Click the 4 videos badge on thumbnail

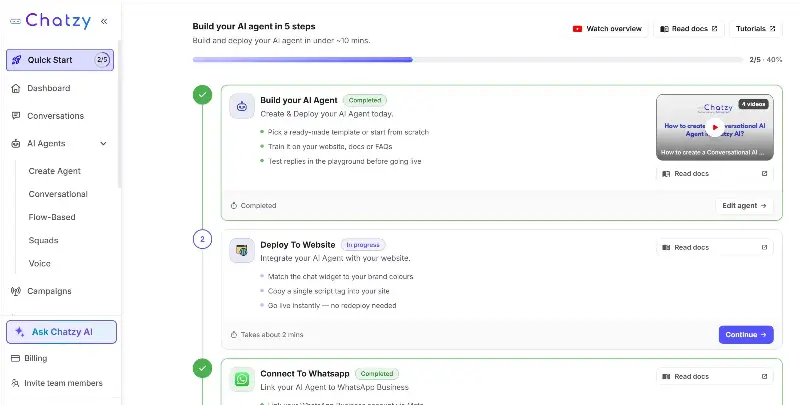754,104
